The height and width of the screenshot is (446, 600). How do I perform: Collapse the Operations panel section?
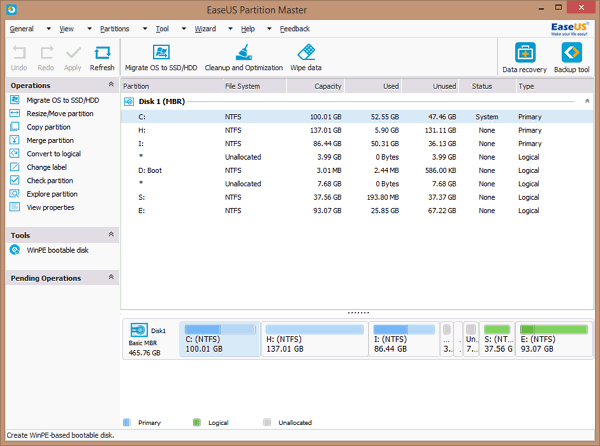(111, 86)
